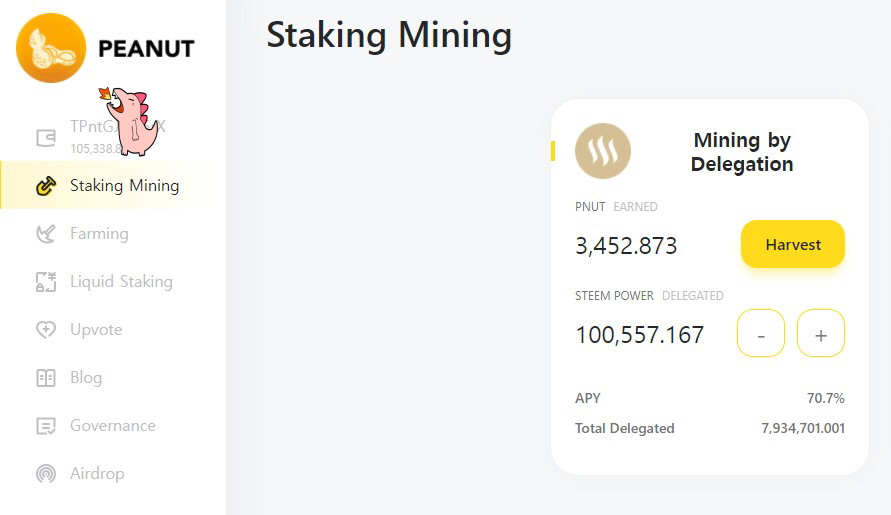Navigate to the Blog page

tap(86, 378)
